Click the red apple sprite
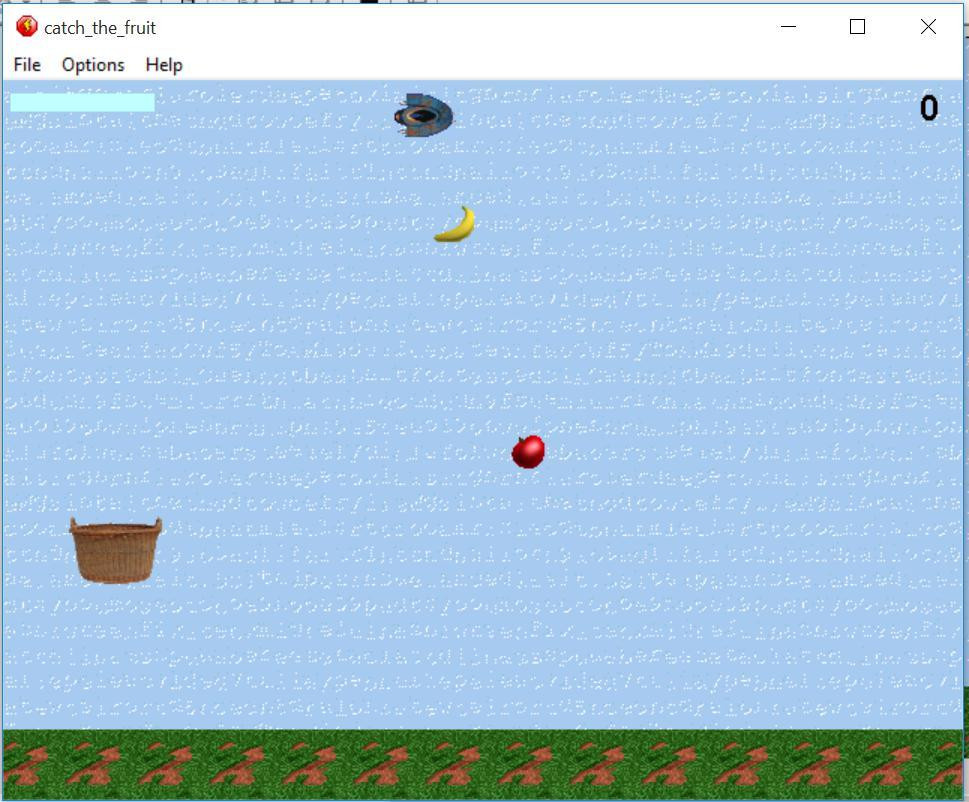The height and width of the screenshot is (802, 969). (x=528, y=452)
